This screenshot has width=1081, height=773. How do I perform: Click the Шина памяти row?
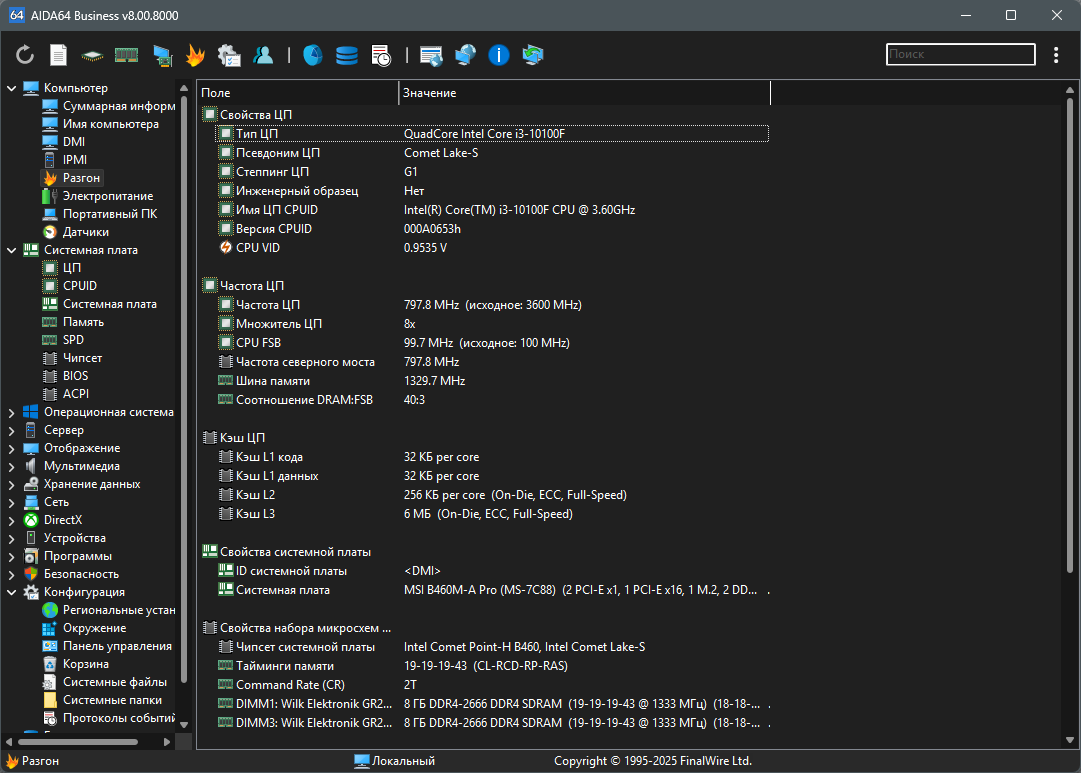[x=492, y=381]
